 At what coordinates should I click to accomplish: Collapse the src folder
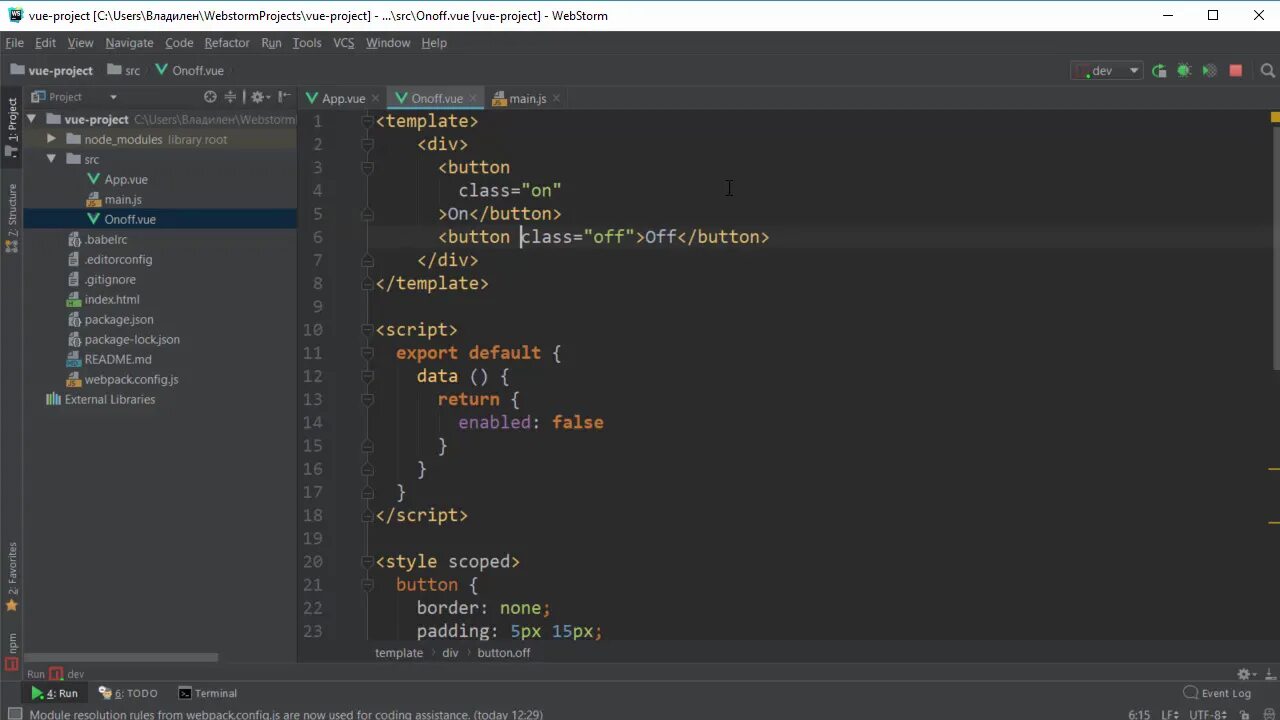(51, 159)
